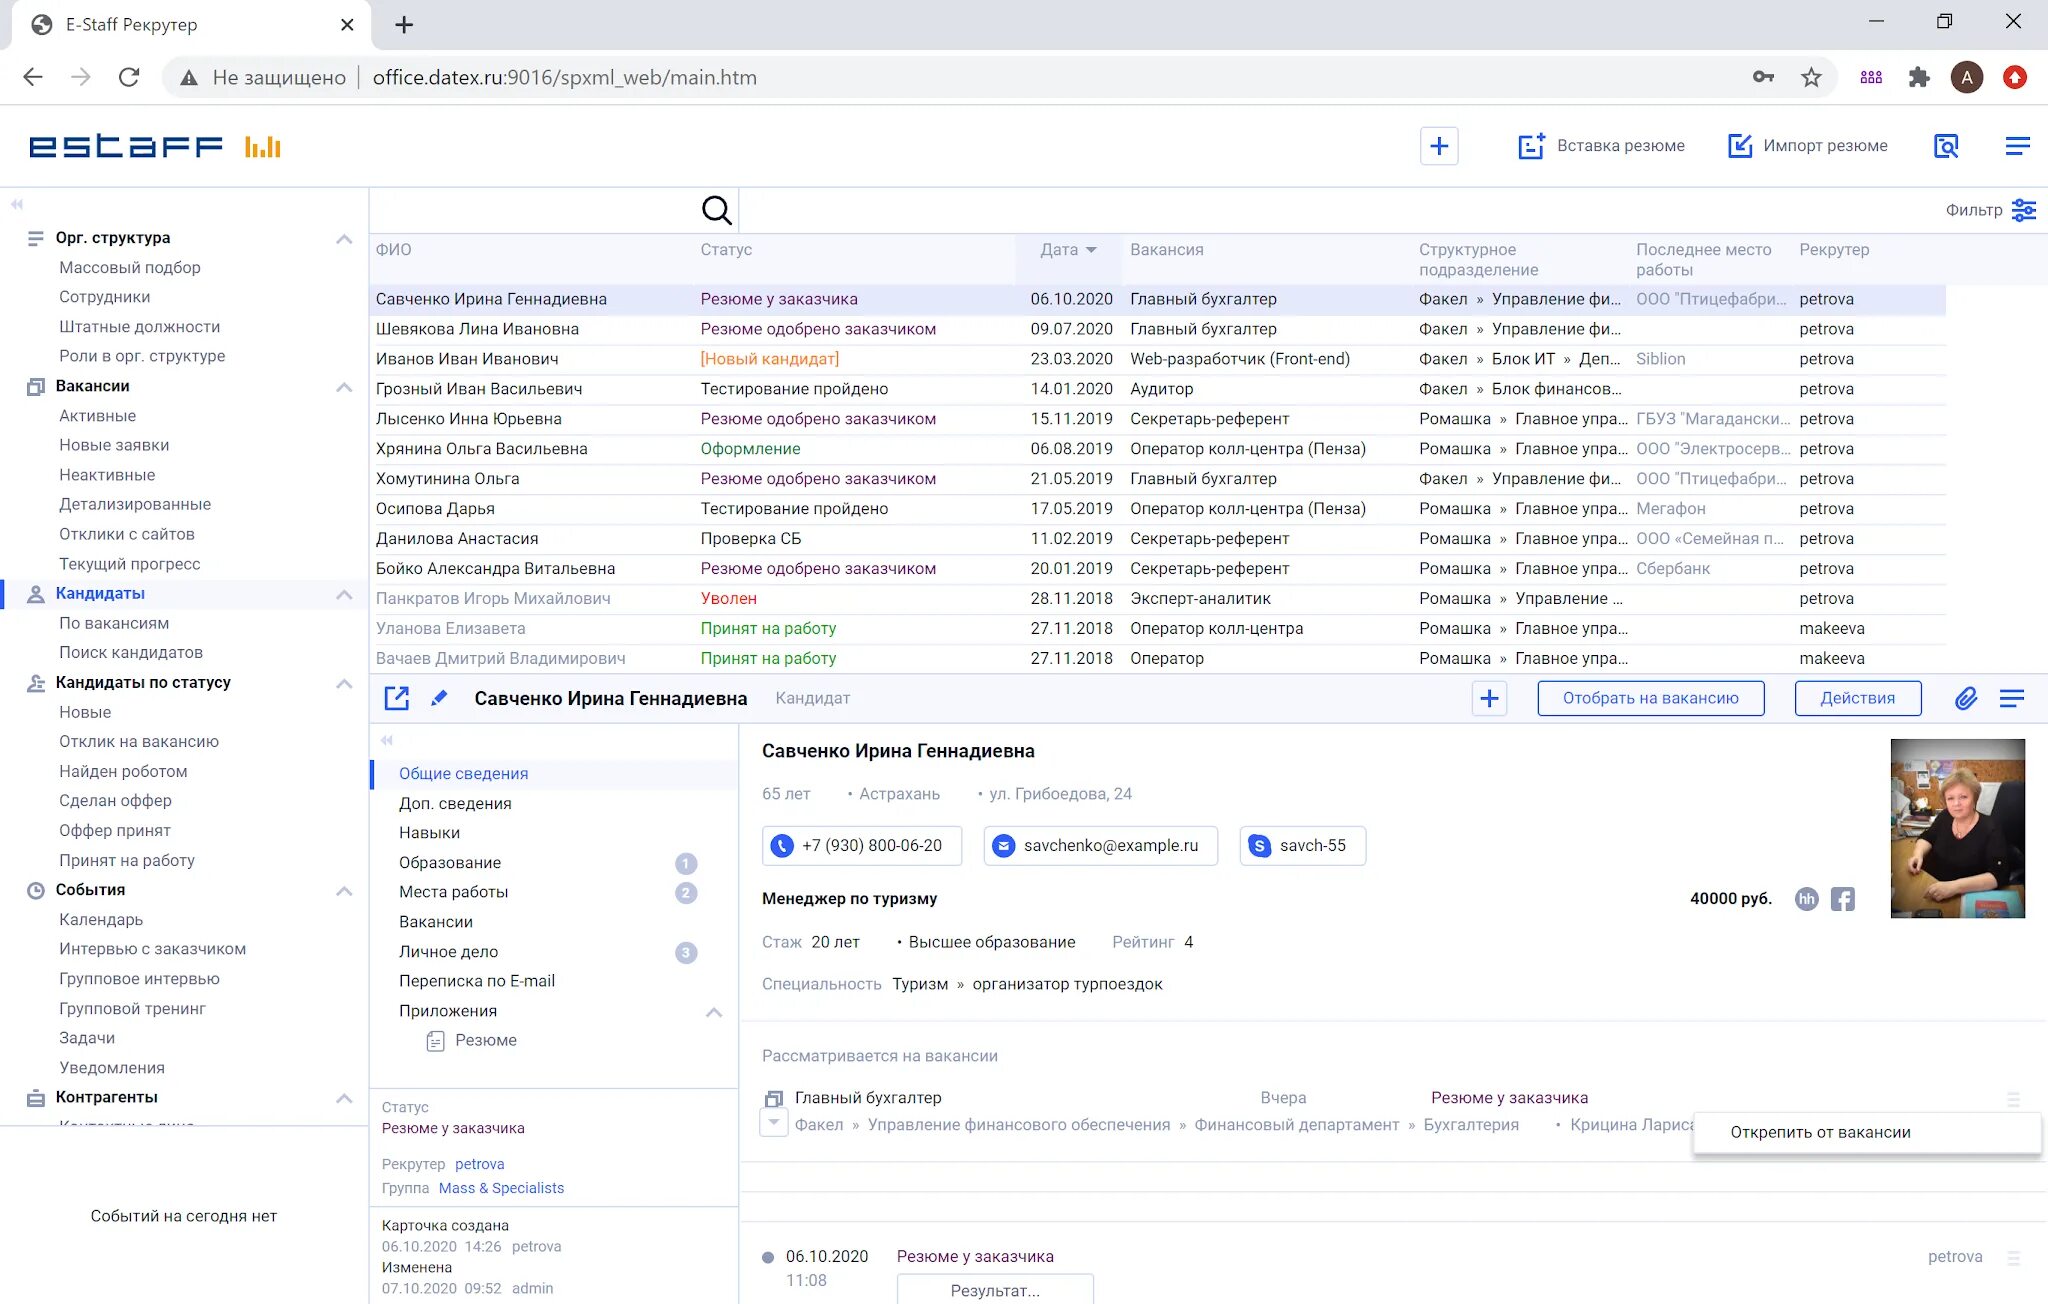Open the Места работы tab

tap(453, 892)
